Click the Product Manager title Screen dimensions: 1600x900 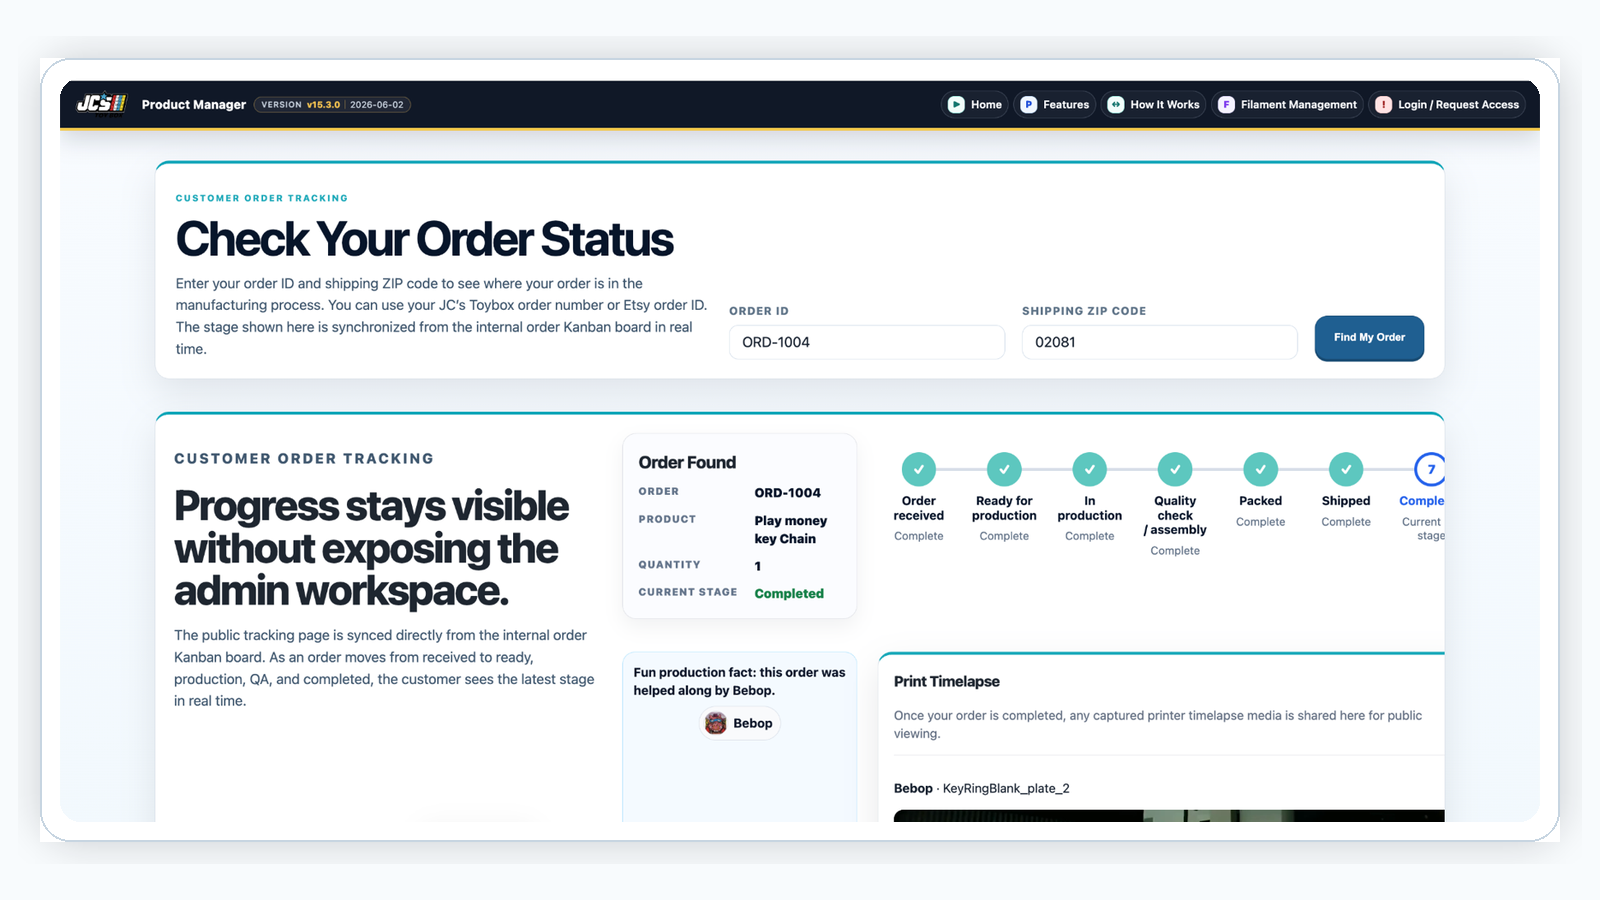pos(194,104)
